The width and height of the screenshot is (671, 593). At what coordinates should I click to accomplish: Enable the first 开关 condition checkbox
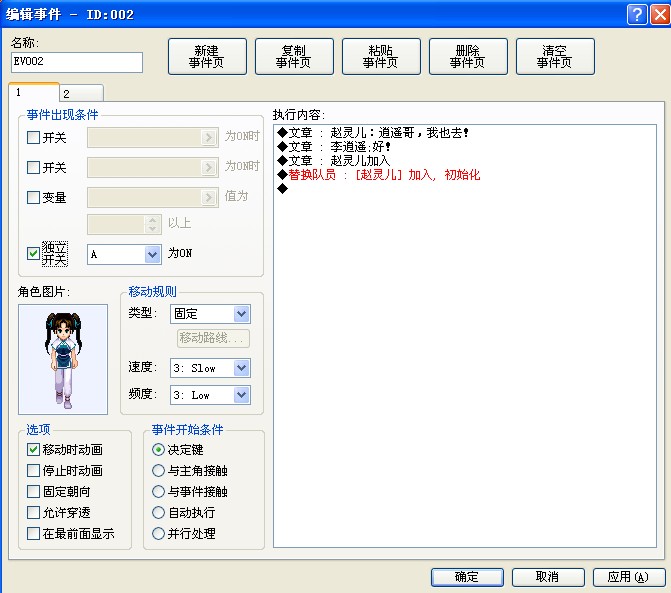(33, 137)
